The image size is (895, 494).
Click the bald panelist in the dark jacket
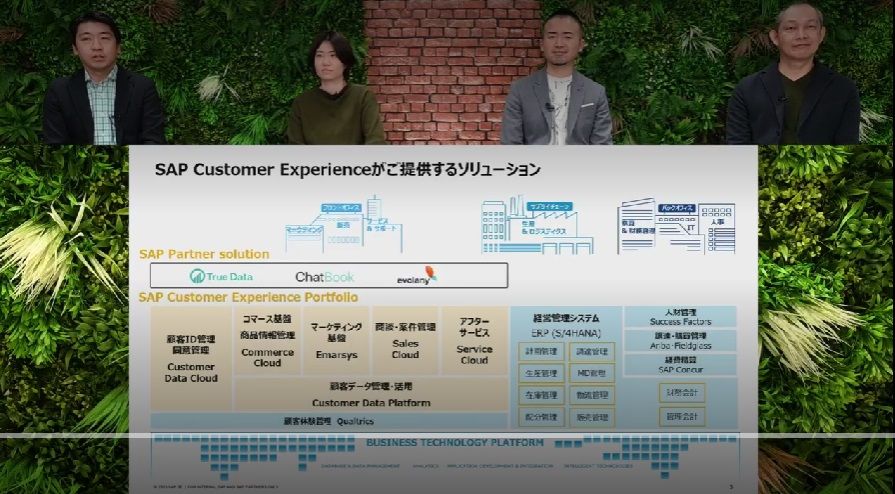(793, 73)
